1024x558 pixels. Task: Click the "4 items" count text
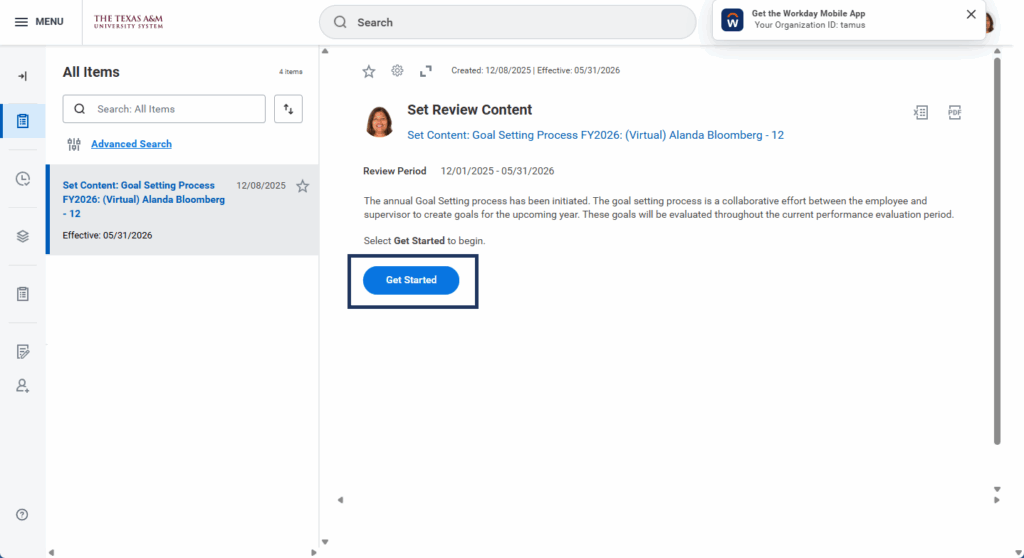(x=291, y=72)
